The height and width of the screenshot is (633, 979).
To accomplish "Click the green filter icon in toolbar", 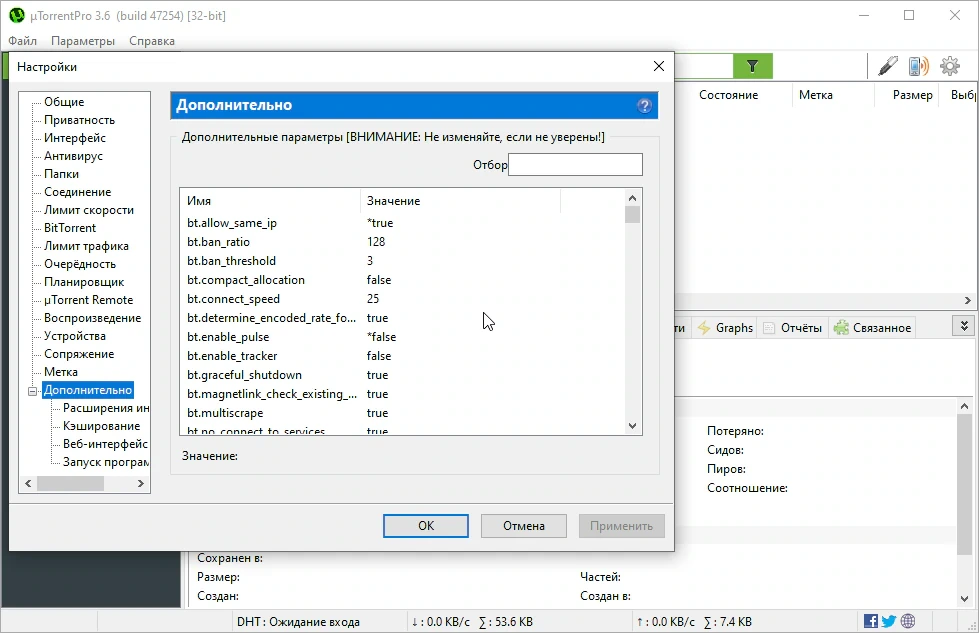I will [x=752, y=66].
